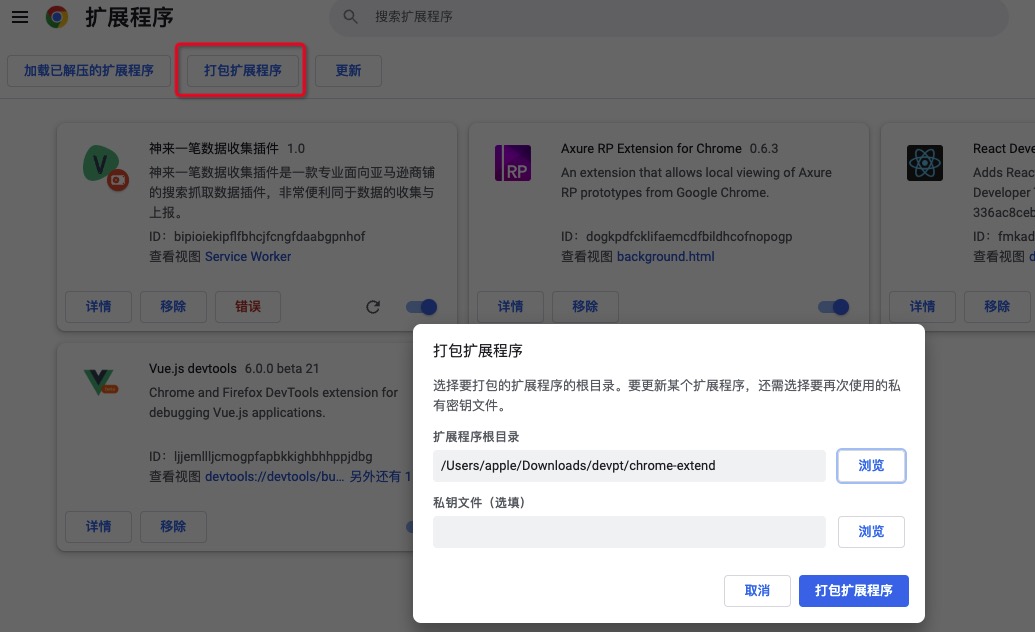Click the Axure RP extension icon
Screen dimensions: 1035x632
point(513,163)
